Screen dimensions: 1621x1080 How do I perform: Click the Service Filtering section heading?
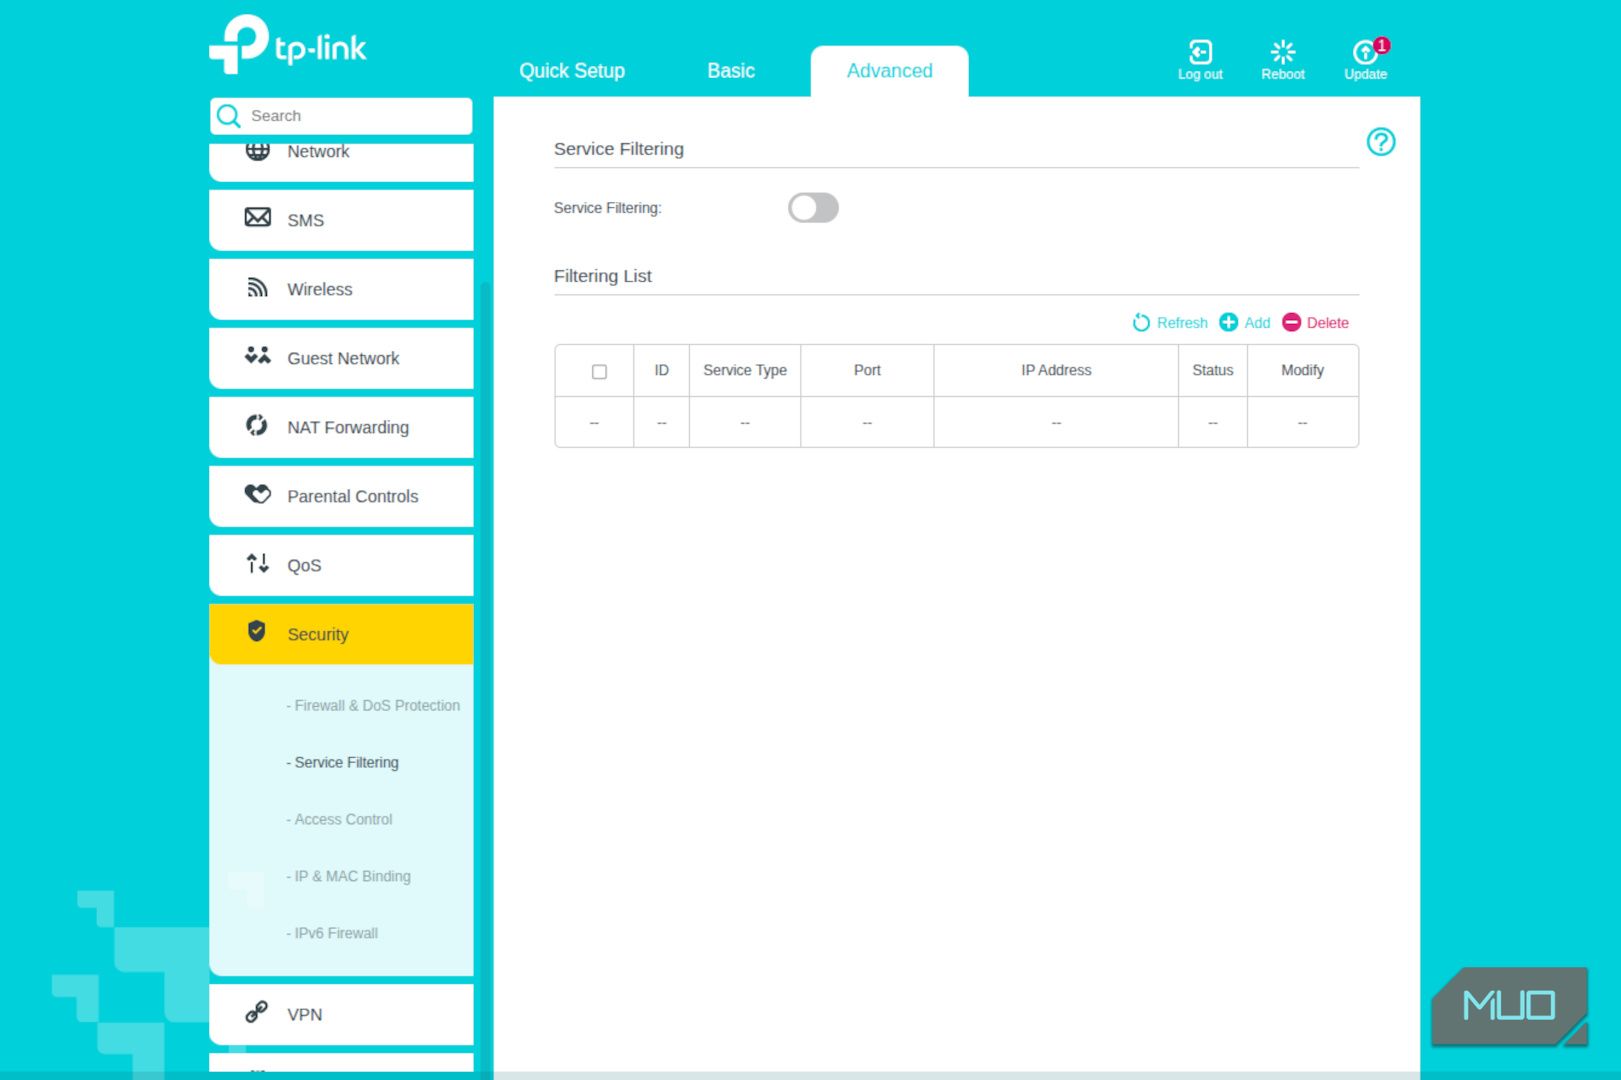click(x=619, y=149)
